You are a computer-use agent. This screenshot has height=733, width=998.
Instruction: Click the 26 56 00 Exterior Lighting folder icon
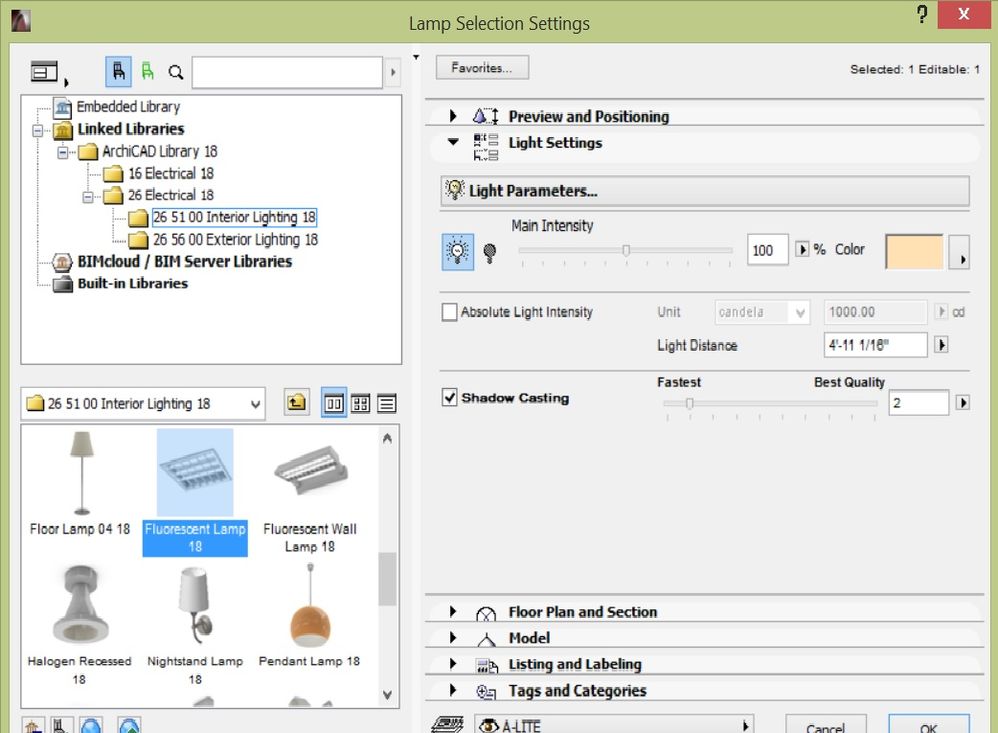138,240
